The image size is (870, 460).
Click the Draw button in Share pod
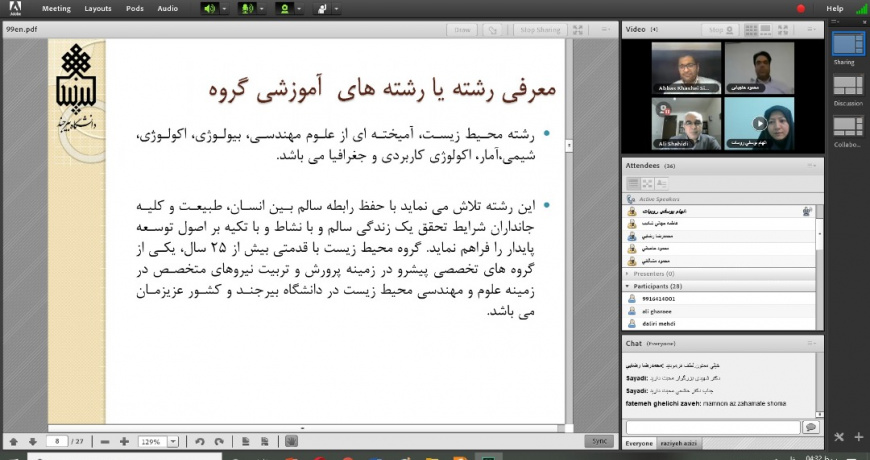[x=462, y=30]
